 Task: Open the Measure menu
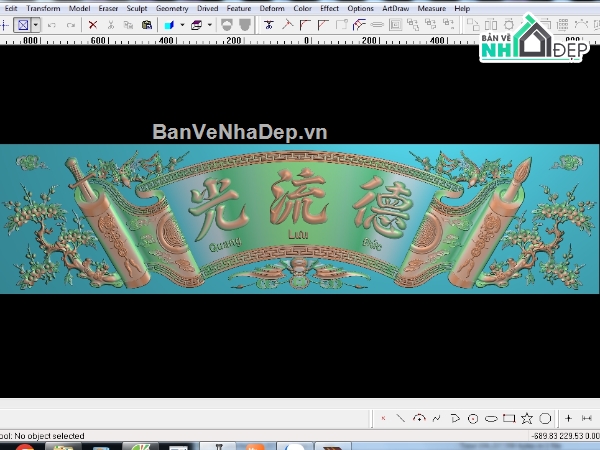pos(432,8)
